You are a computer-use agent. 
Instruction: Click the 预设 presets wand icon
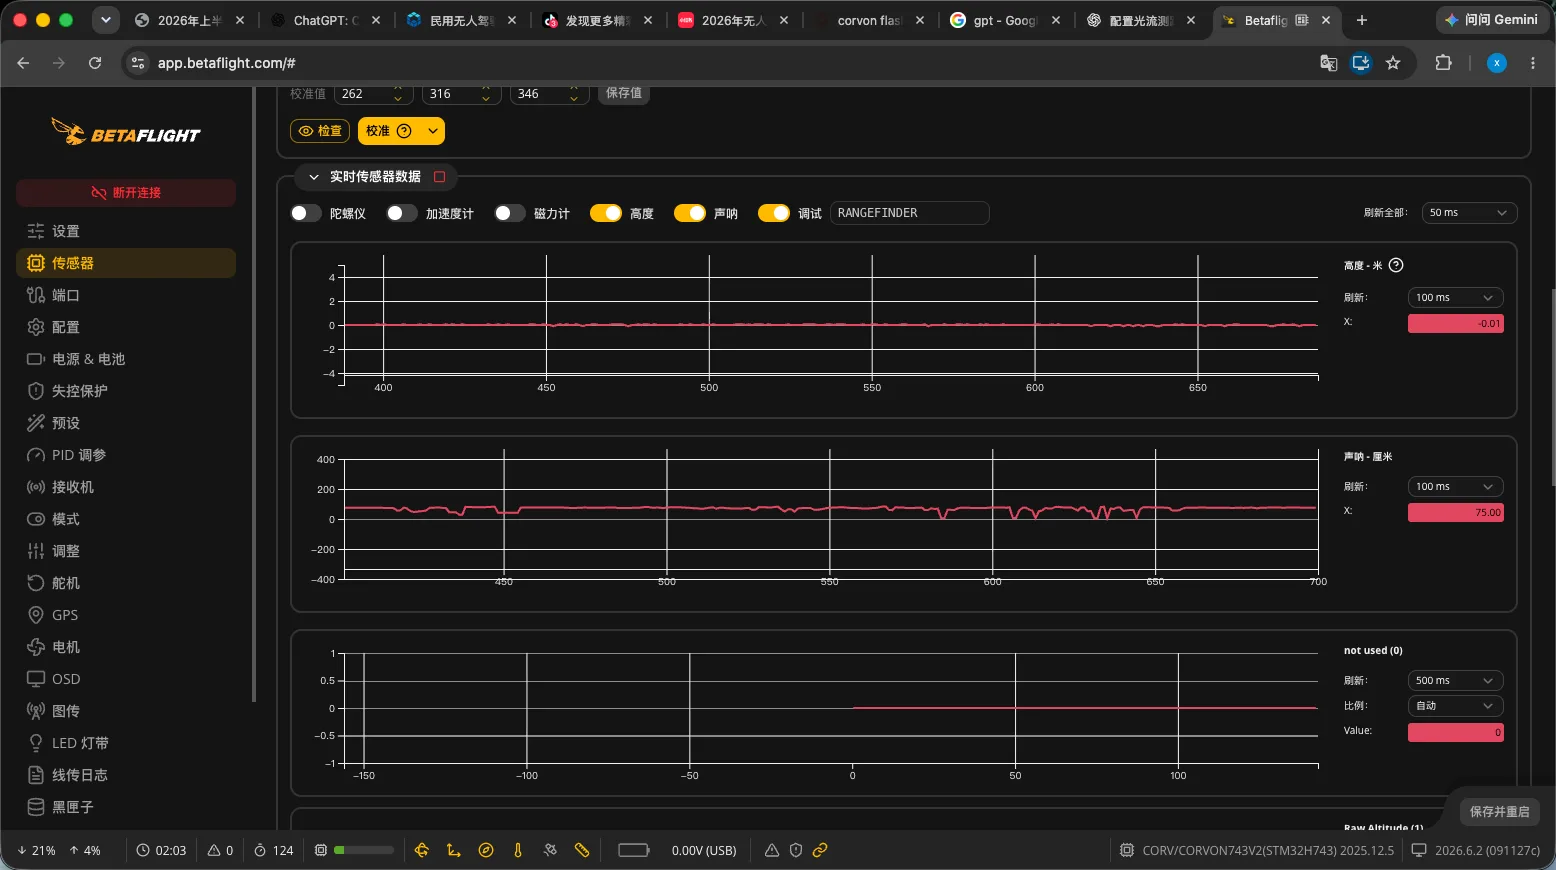[36, 423]
